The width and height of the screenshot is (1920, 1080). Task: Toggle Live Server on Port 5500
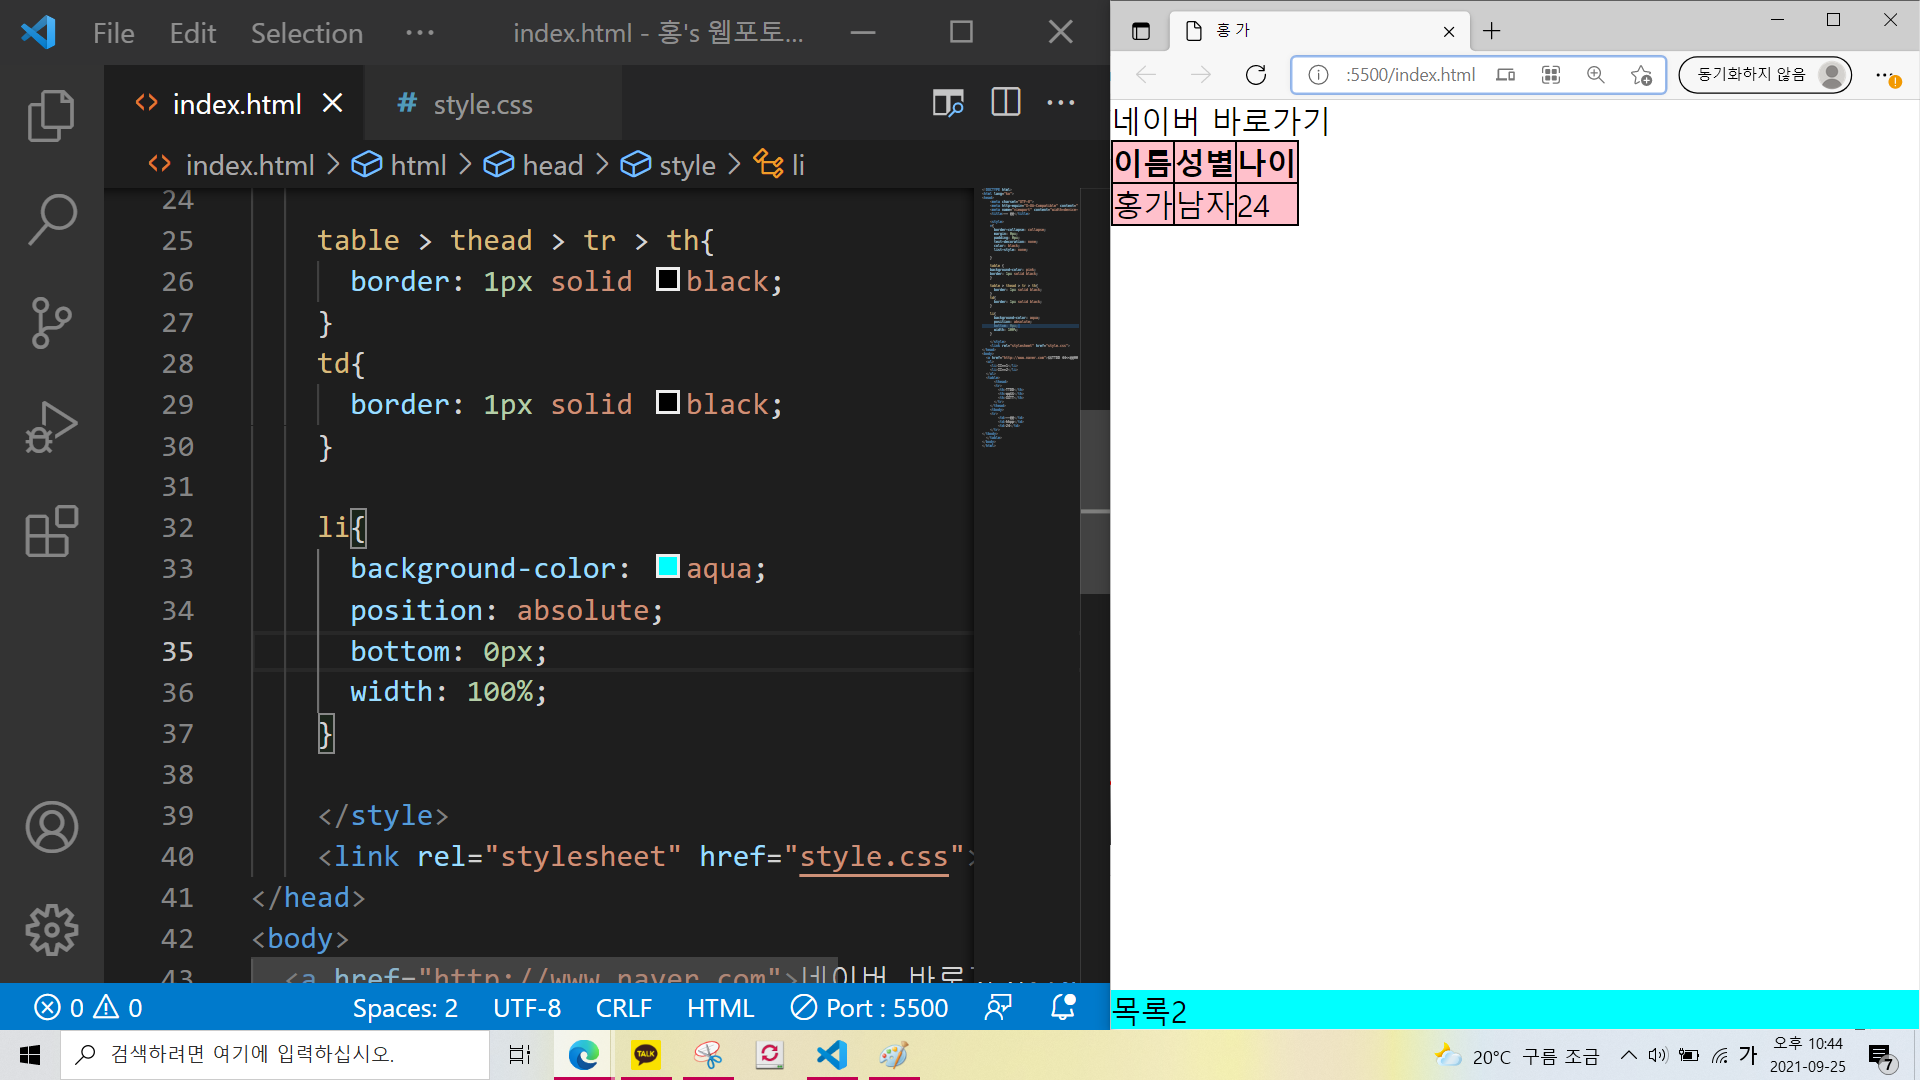point(869,1008)
